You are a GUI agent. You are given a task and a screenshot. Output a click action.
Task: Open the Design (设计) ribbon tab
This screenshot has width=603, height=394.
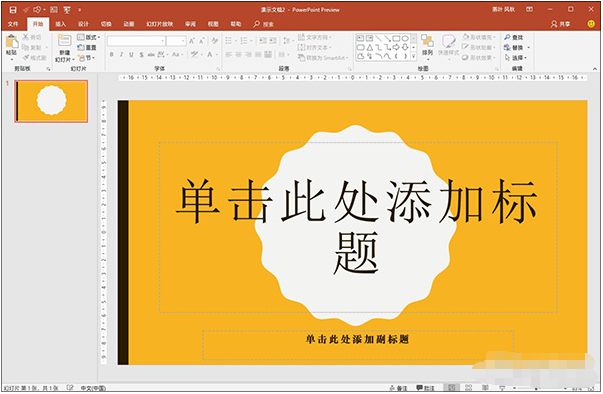[83, 24]
